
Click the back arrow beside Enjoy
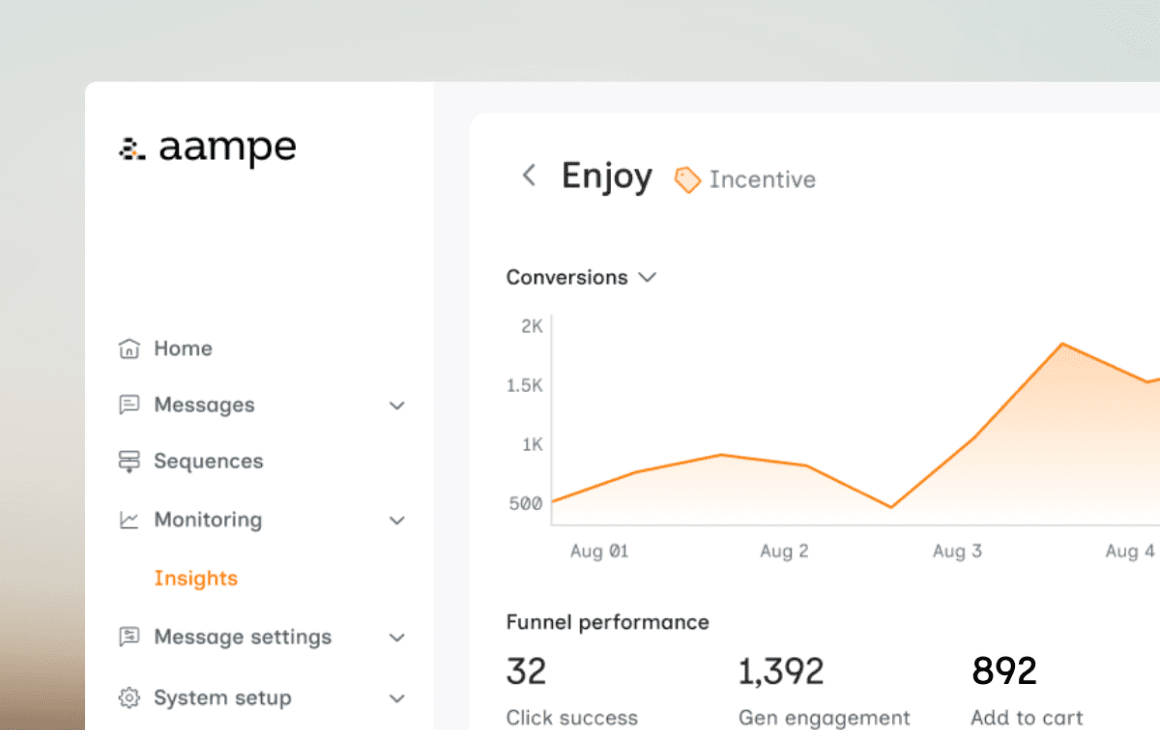[529, 175]
